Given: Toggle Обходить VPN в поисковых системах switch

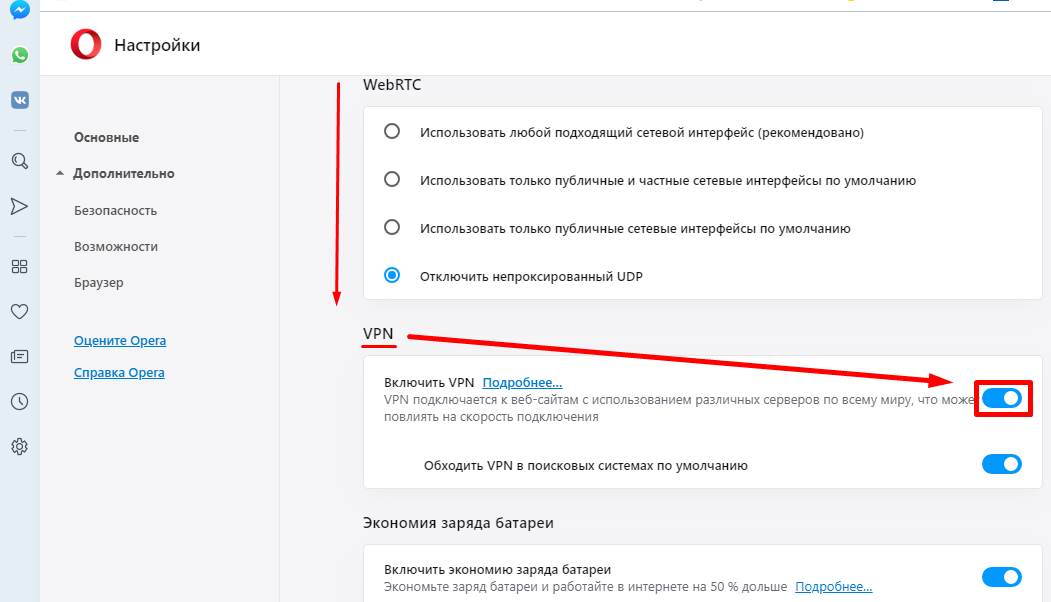Looking at the screenshot, I should coord(1002,464).
